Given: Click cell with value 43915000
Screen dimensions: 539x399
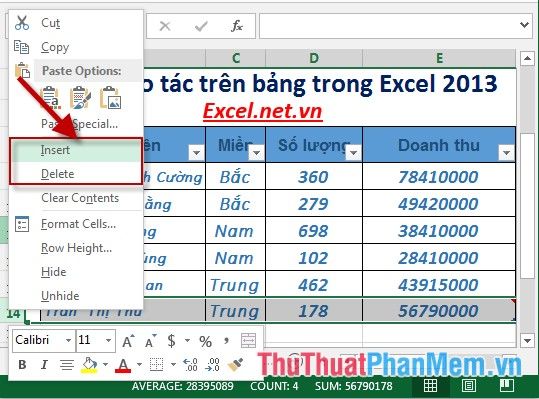Looking at the screenshot, I should tap(439, 285).
